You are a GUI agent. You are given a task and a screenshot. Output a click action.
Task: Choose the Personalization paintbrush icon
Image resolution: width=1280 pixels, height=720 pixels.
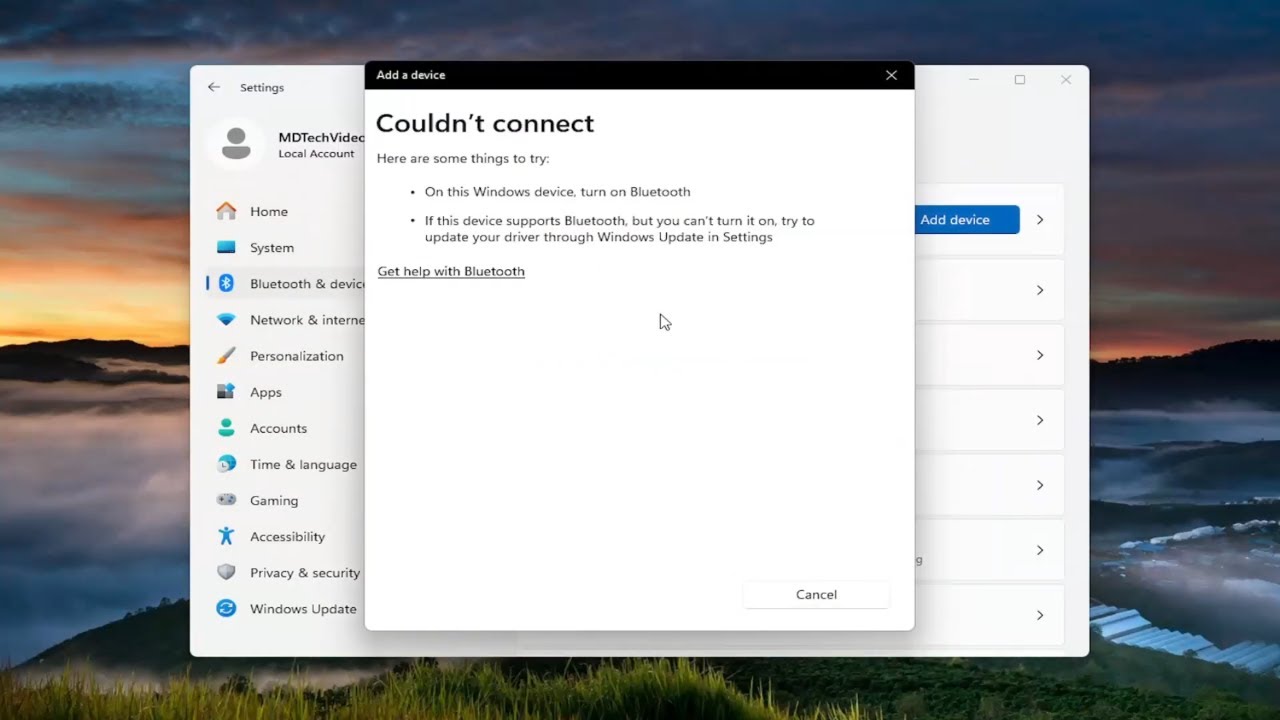point(227,355)
